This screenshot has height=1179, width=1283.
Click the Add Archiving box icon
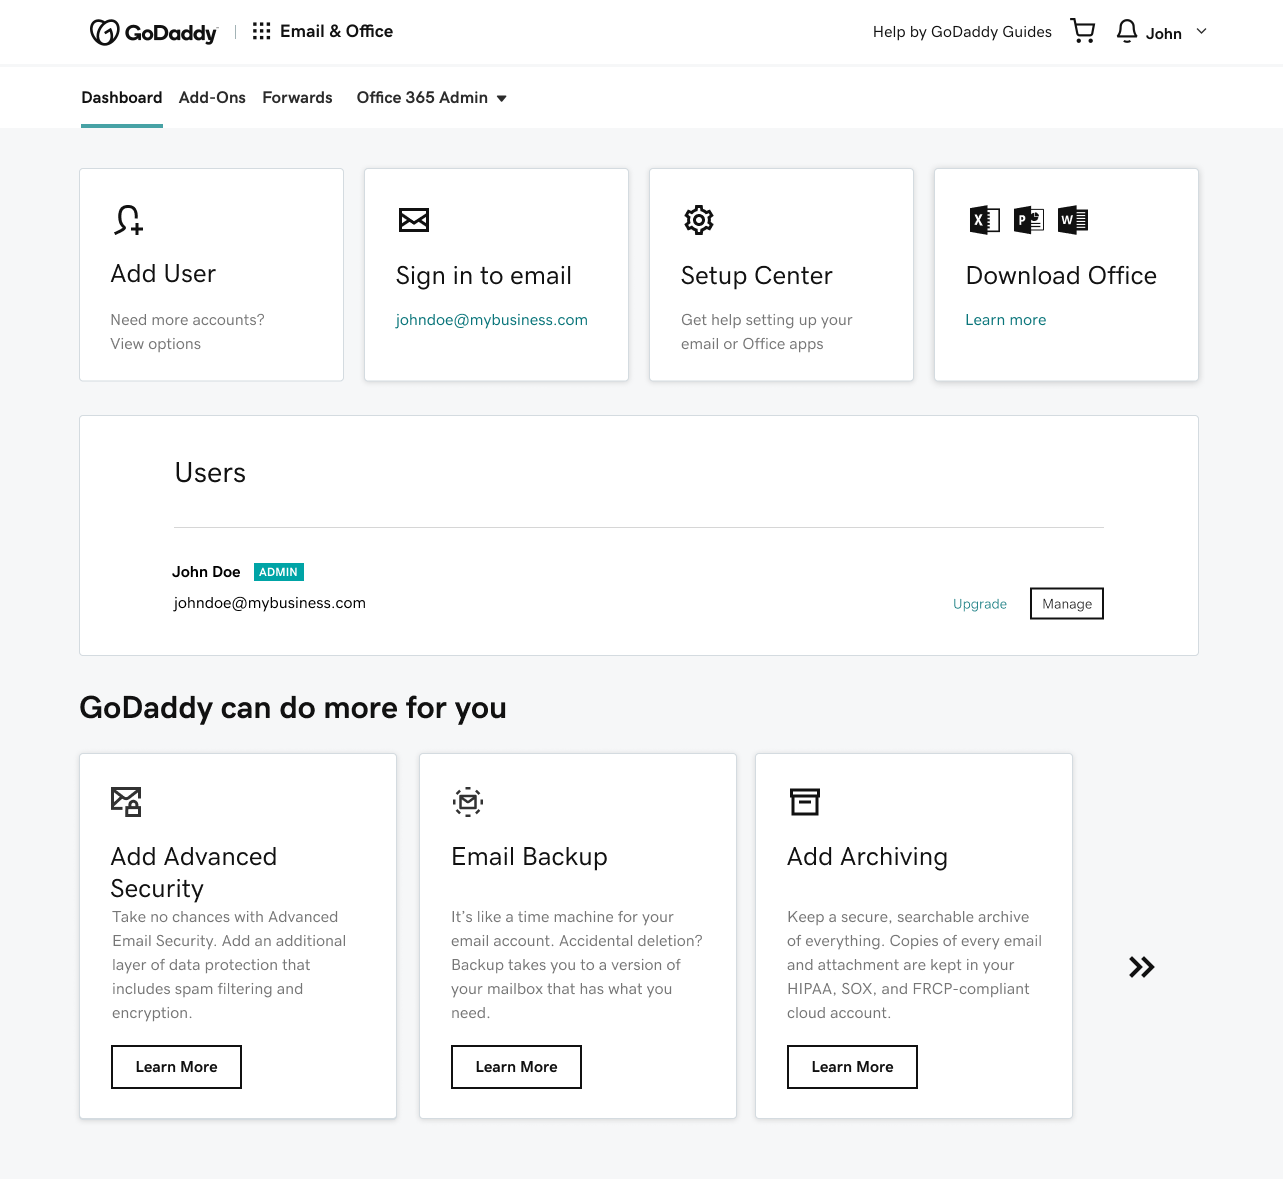pos(805,801)
